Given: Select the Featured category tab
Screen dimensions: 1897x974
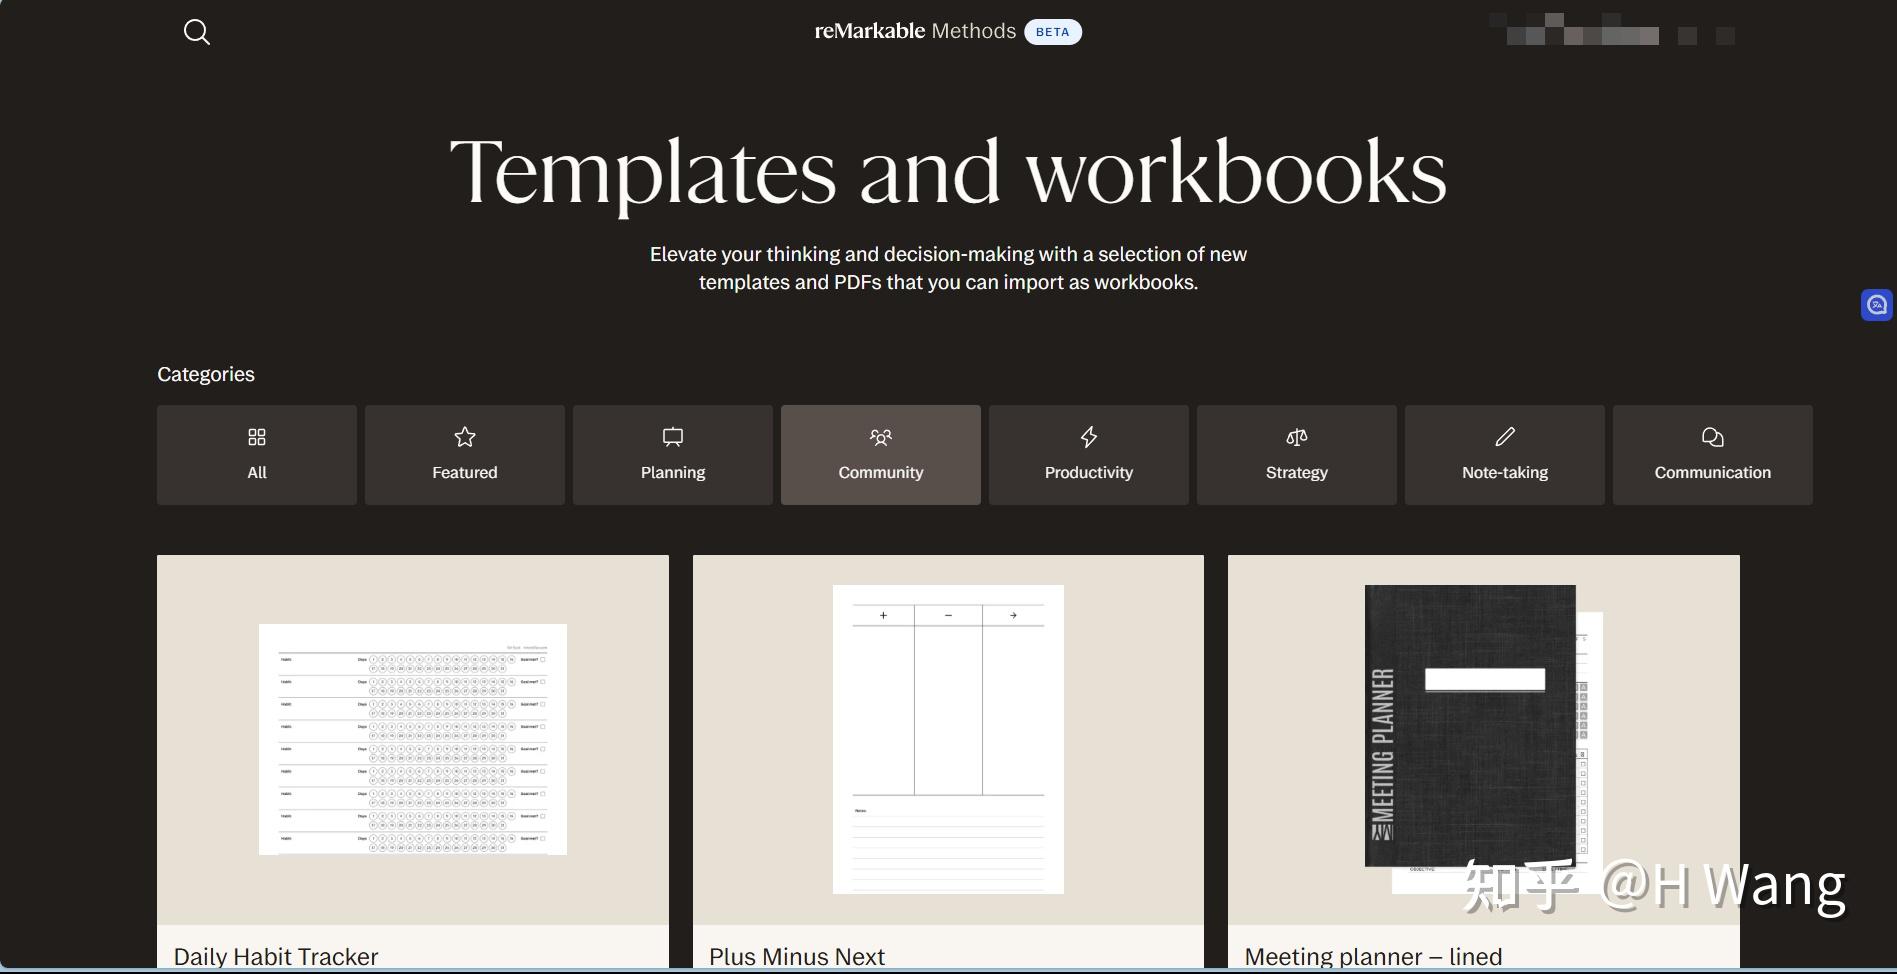Looking at the screenshot, I should pyautogui.click(x=465, y=455).
